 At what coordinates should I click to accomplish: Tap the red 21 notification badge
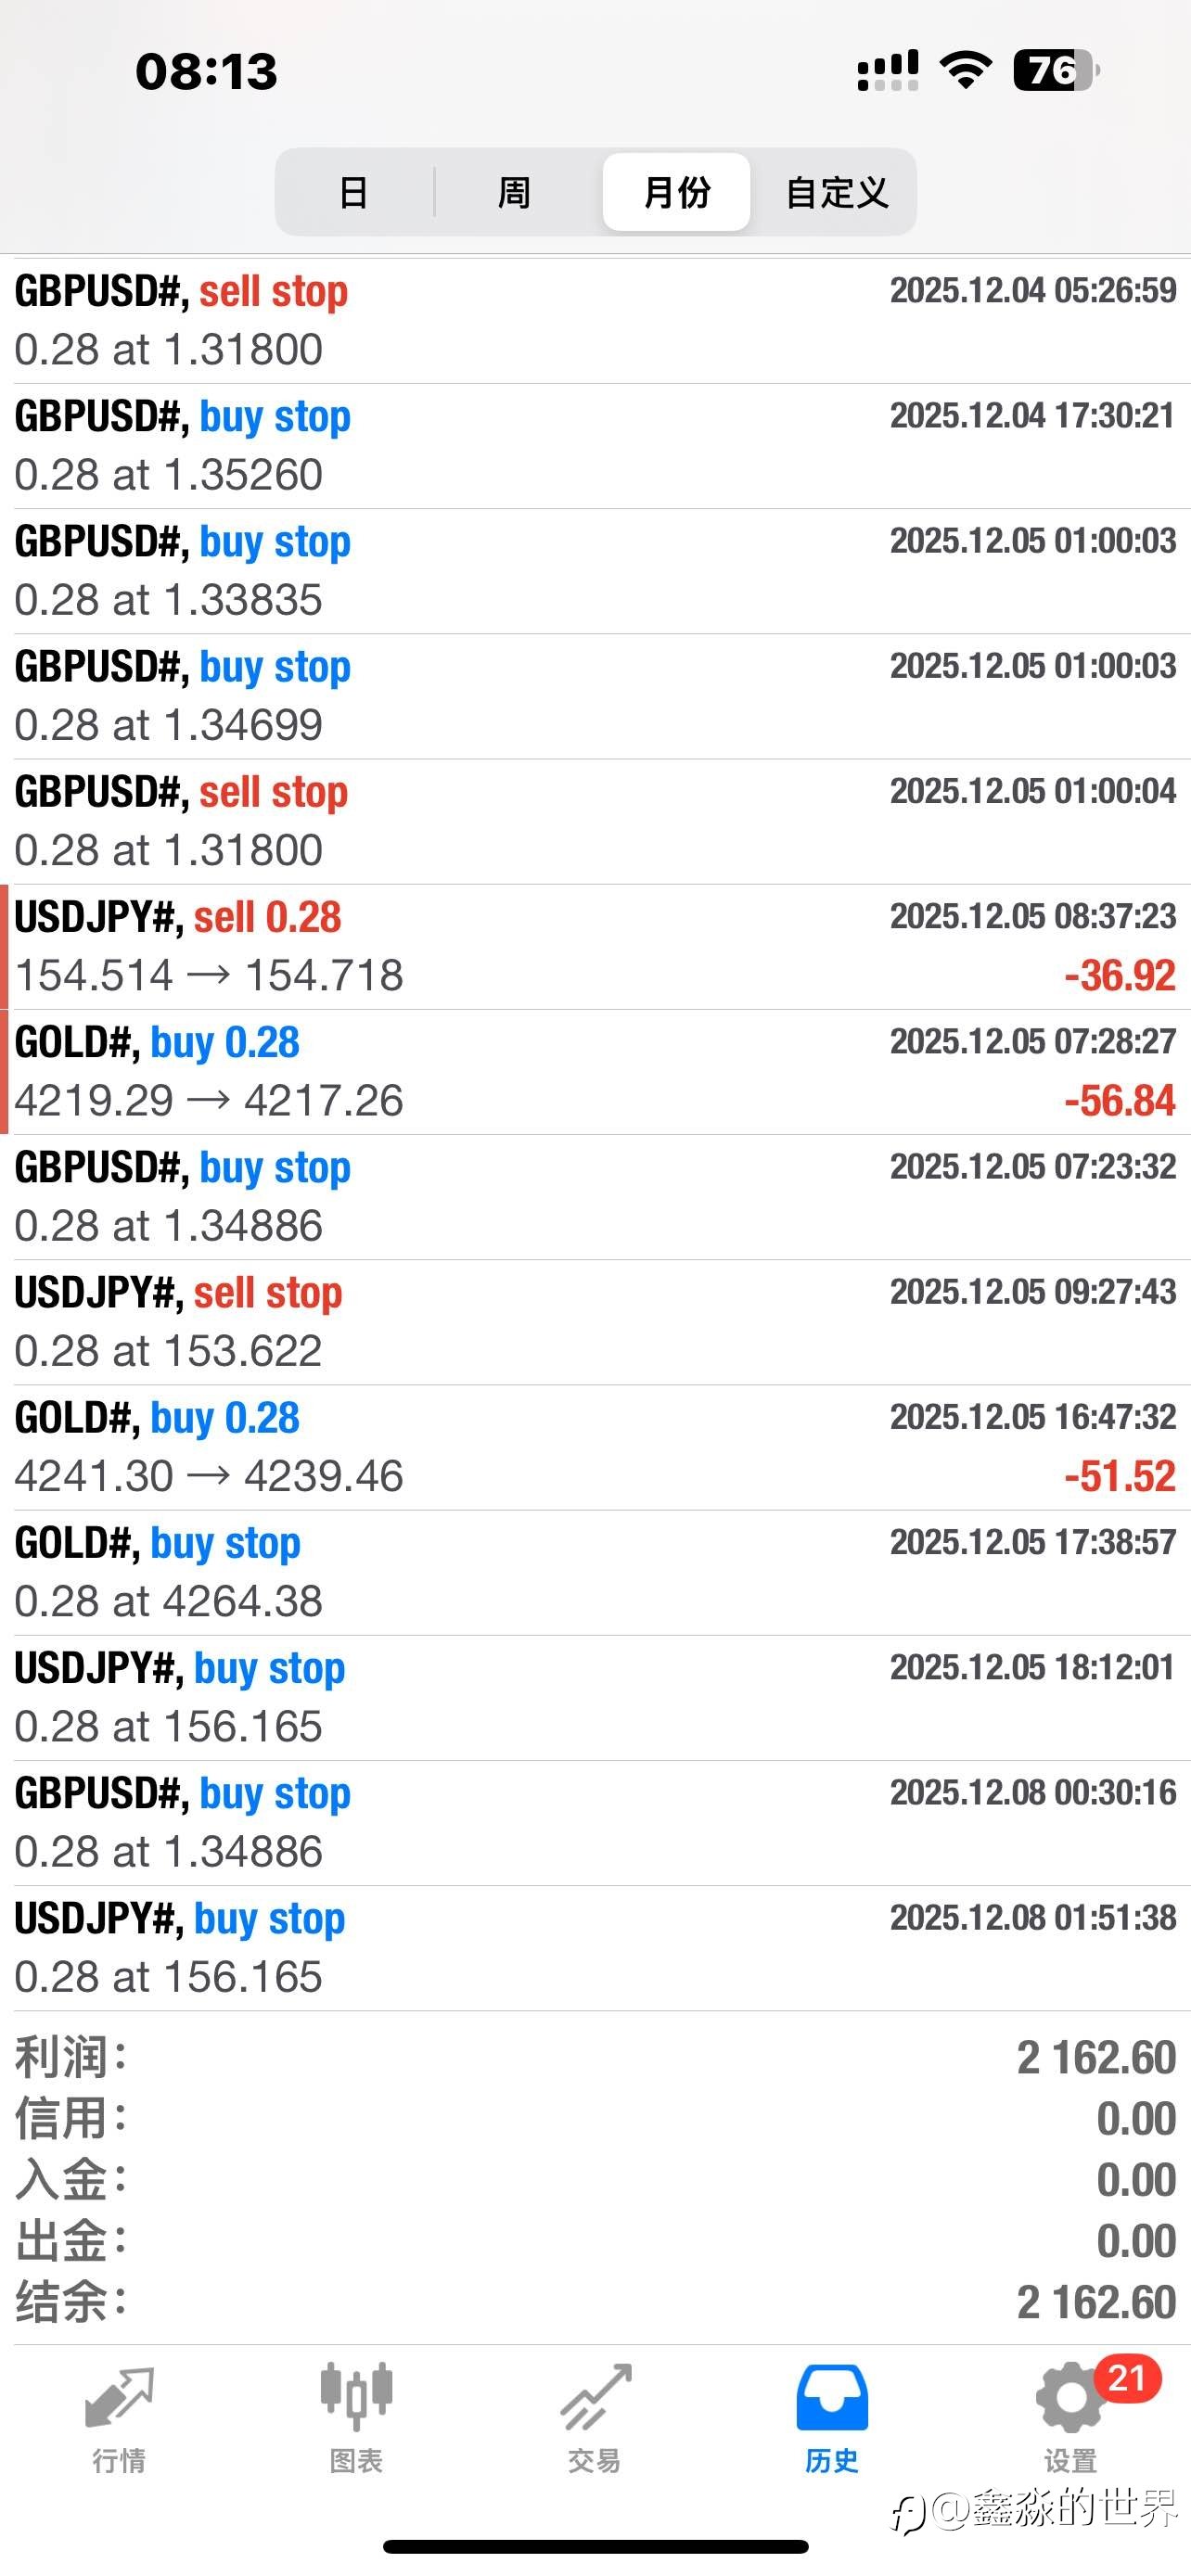(x=1127, y=2378)
